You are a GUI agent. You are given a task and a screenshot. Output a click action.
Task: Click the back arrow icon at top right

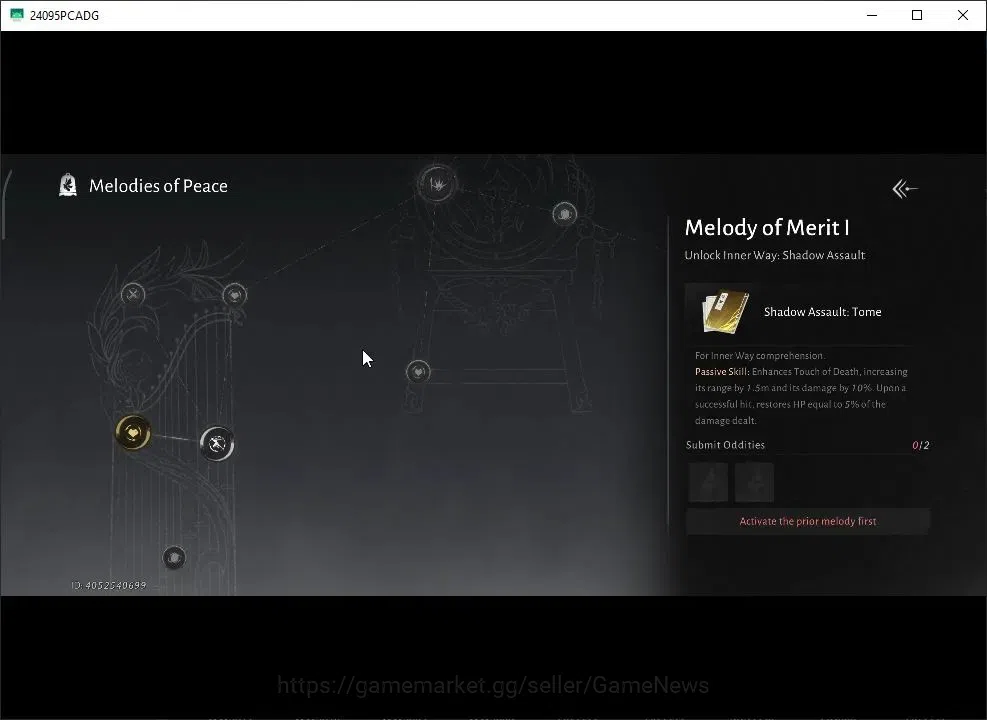point(905,188)
